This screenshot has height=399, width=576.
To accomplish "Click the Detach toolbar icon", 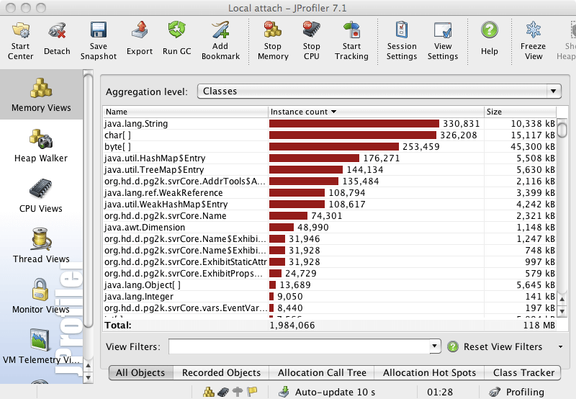I will [57, 39].
